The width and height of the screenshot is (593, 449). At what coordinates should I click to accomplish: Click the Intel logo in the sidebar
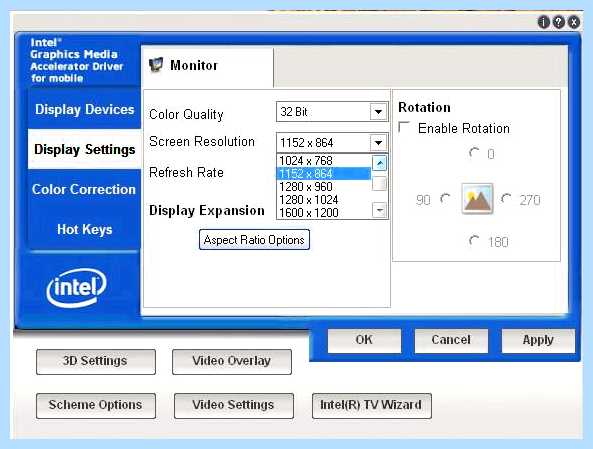(76, 287)
